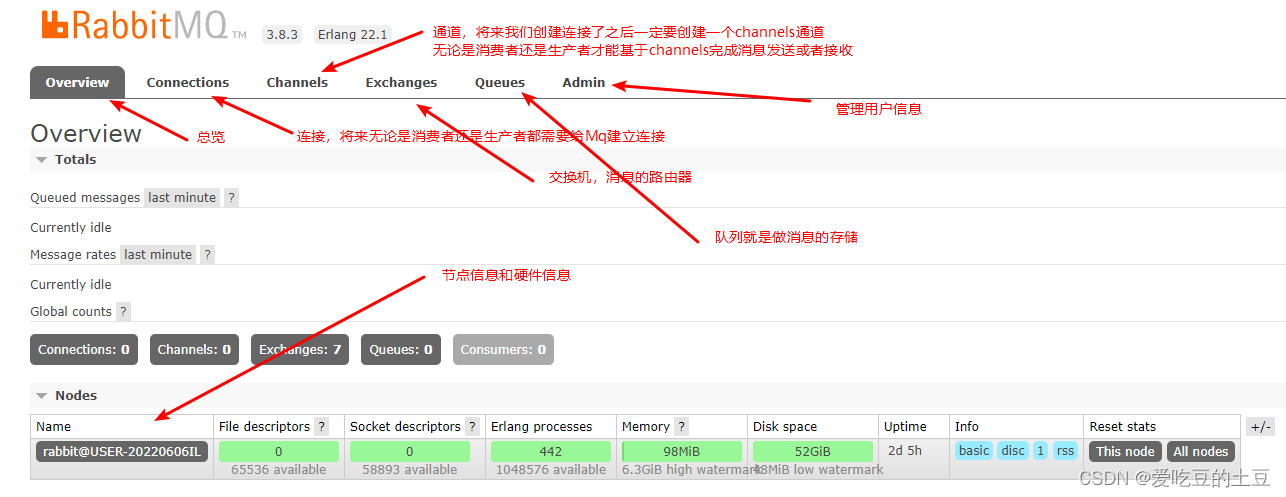1286x497 pixels.
Task: Go to the Queues tab
Action: pos(500,82)
